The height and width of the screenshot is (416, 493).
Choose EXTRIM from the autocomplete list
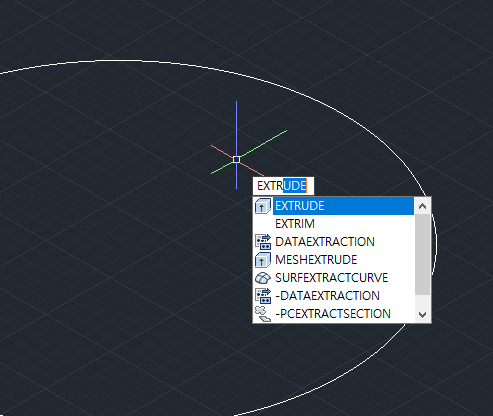[334, 224]
